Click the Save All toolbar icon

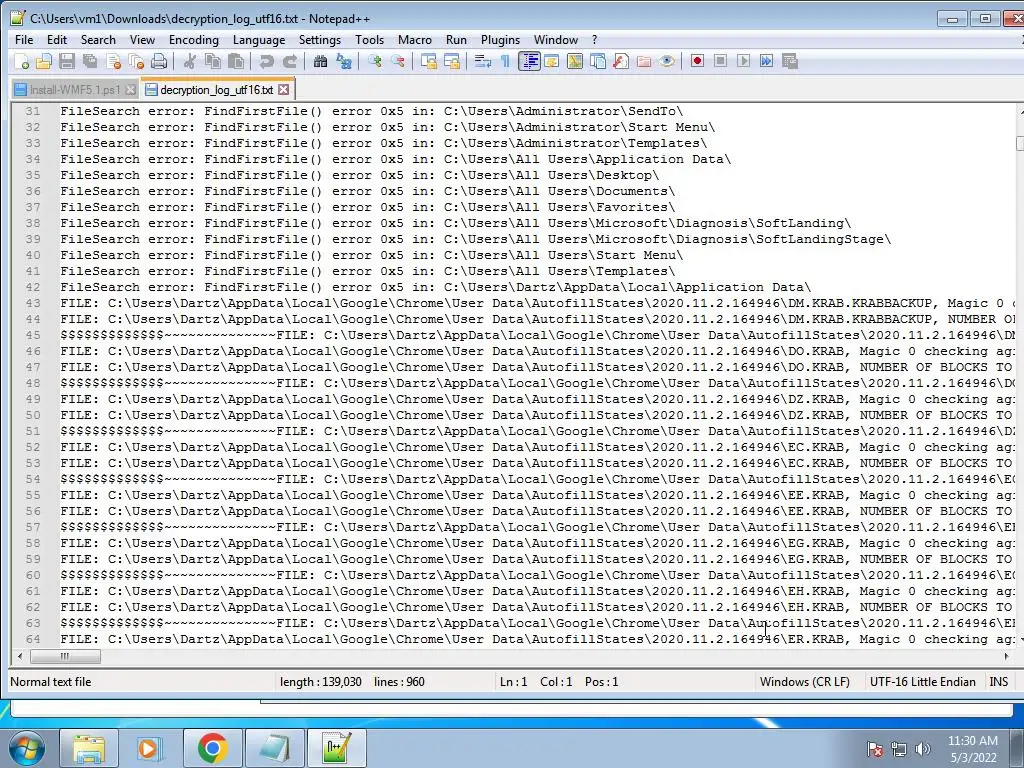point(90,61)
